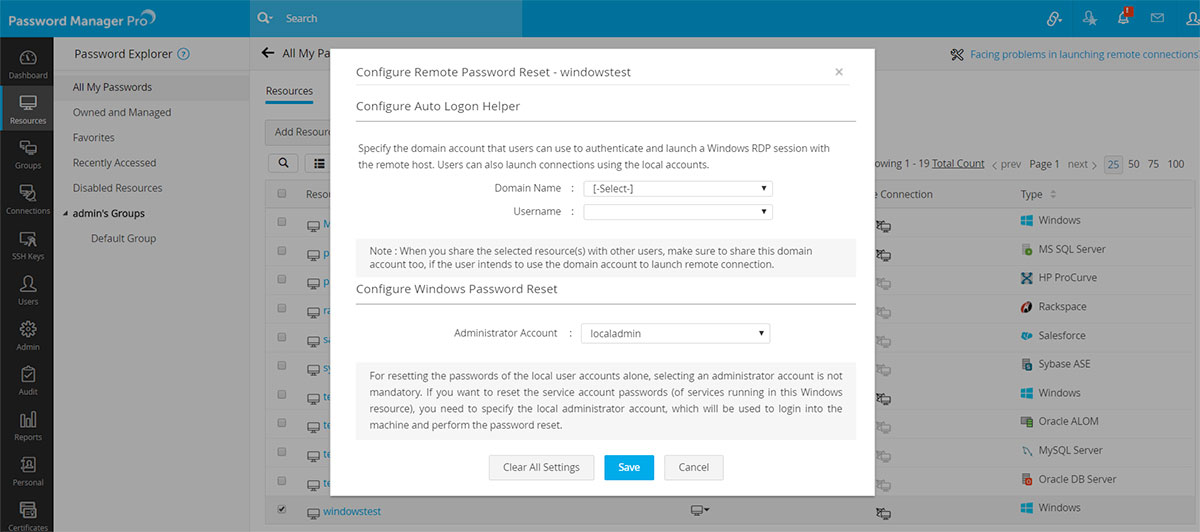This screenshot has height=532, width=1200.
Task: Tick the first resource row checkbox
Action: pos(282,222)
